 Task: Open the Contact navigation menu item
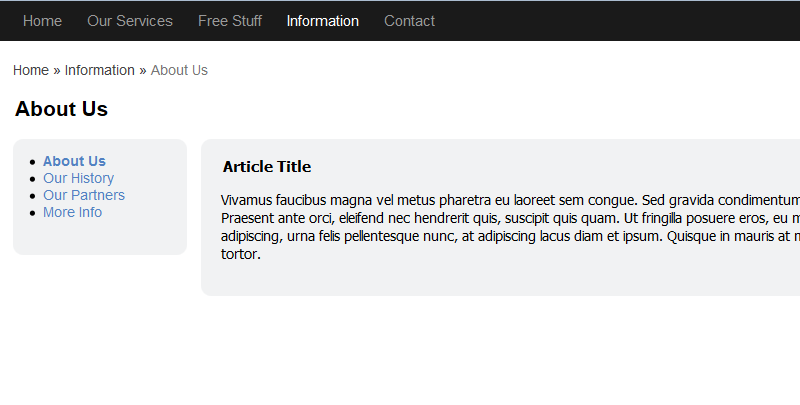409,21
